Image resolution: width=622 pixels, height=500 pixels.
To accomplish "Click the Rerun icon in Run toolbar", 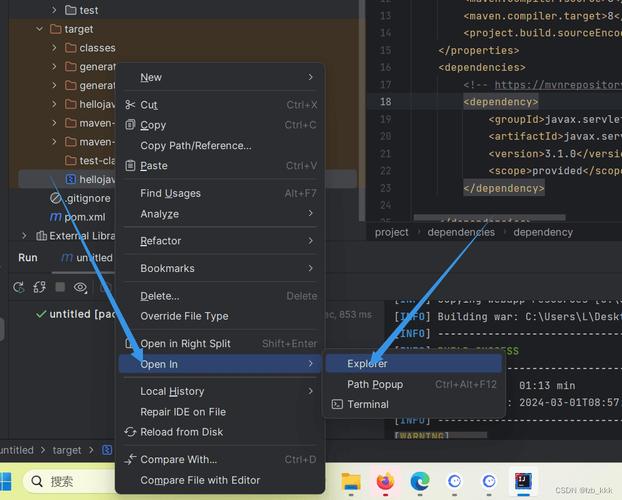I will (18, 287).
